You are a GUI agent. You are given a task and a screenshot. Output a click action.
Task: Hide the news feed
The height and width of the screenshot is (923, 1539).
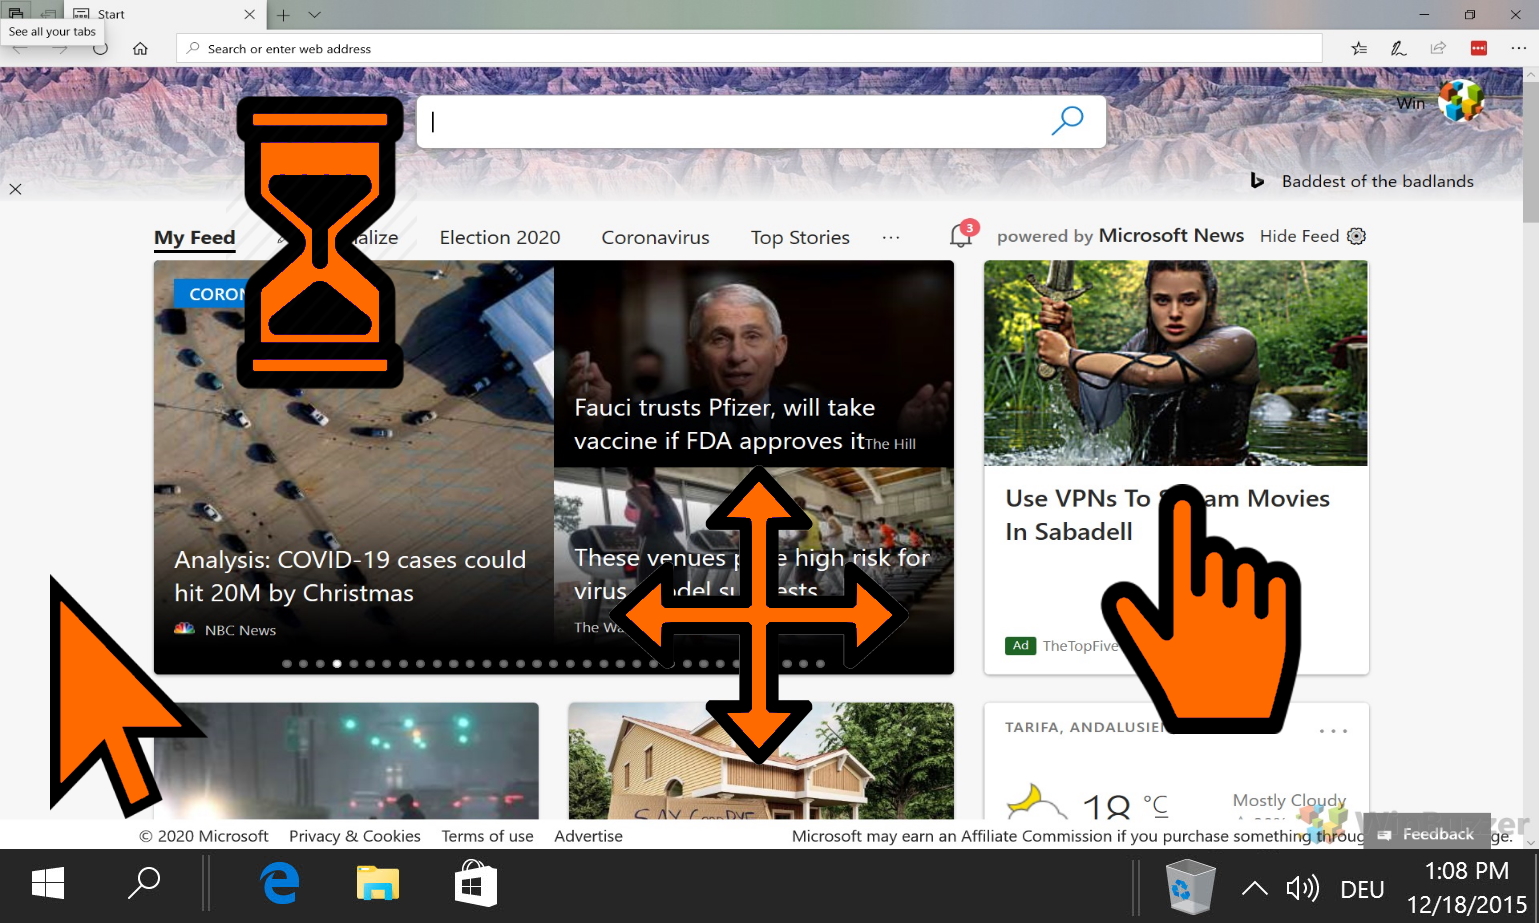coord(1298,235)
